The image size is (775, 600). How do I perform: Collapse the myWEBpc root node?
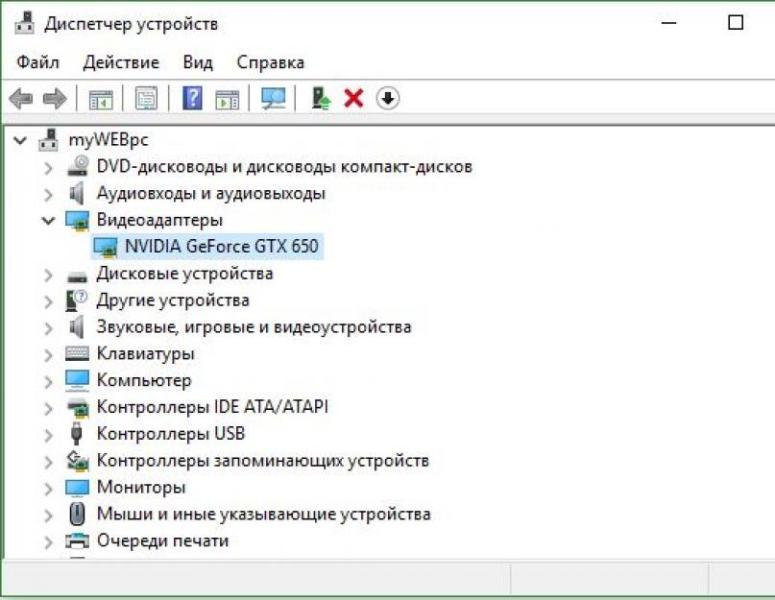[x=20, y=140]
